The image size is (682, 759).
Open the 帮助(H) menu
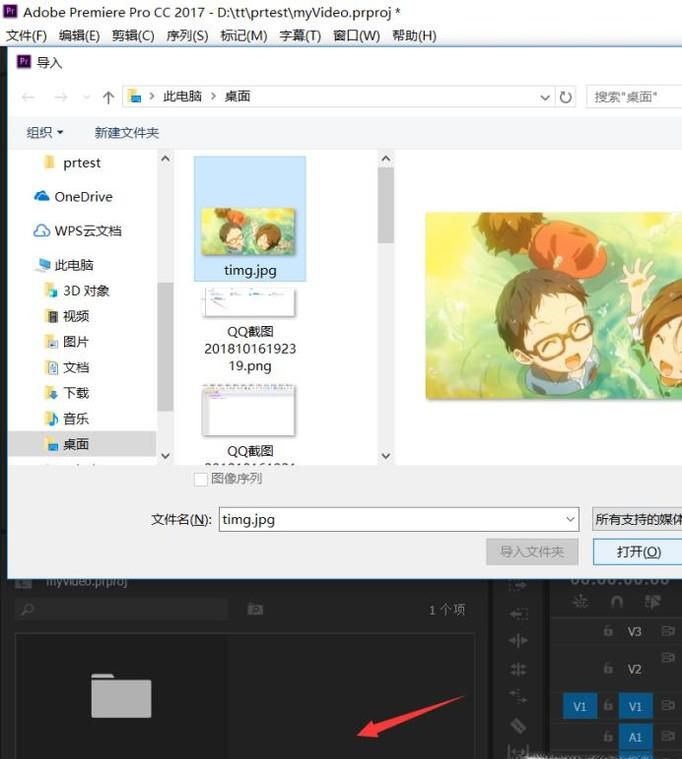click(x=414, y=36)
